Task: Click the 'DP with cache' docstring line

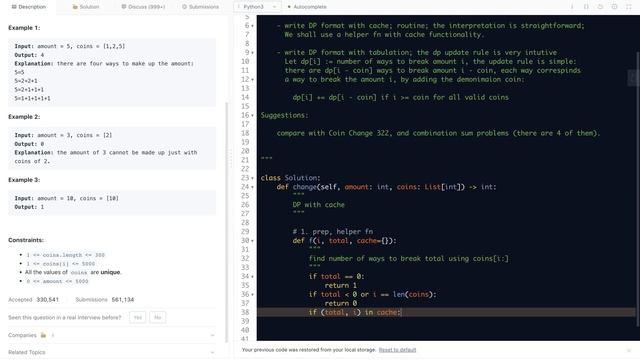Action: coord(318,205)
